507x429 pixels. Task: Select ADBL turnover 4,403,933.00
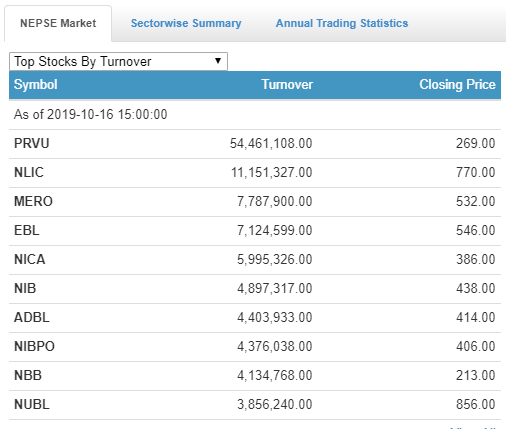(x=275, y=317)
